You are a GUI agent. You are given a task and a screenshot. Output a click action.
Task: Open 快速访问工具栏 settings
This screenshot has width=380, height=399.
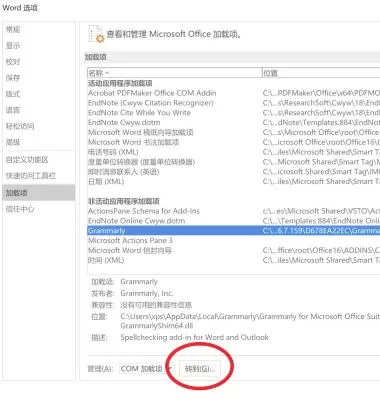click(x=31, y=176)
